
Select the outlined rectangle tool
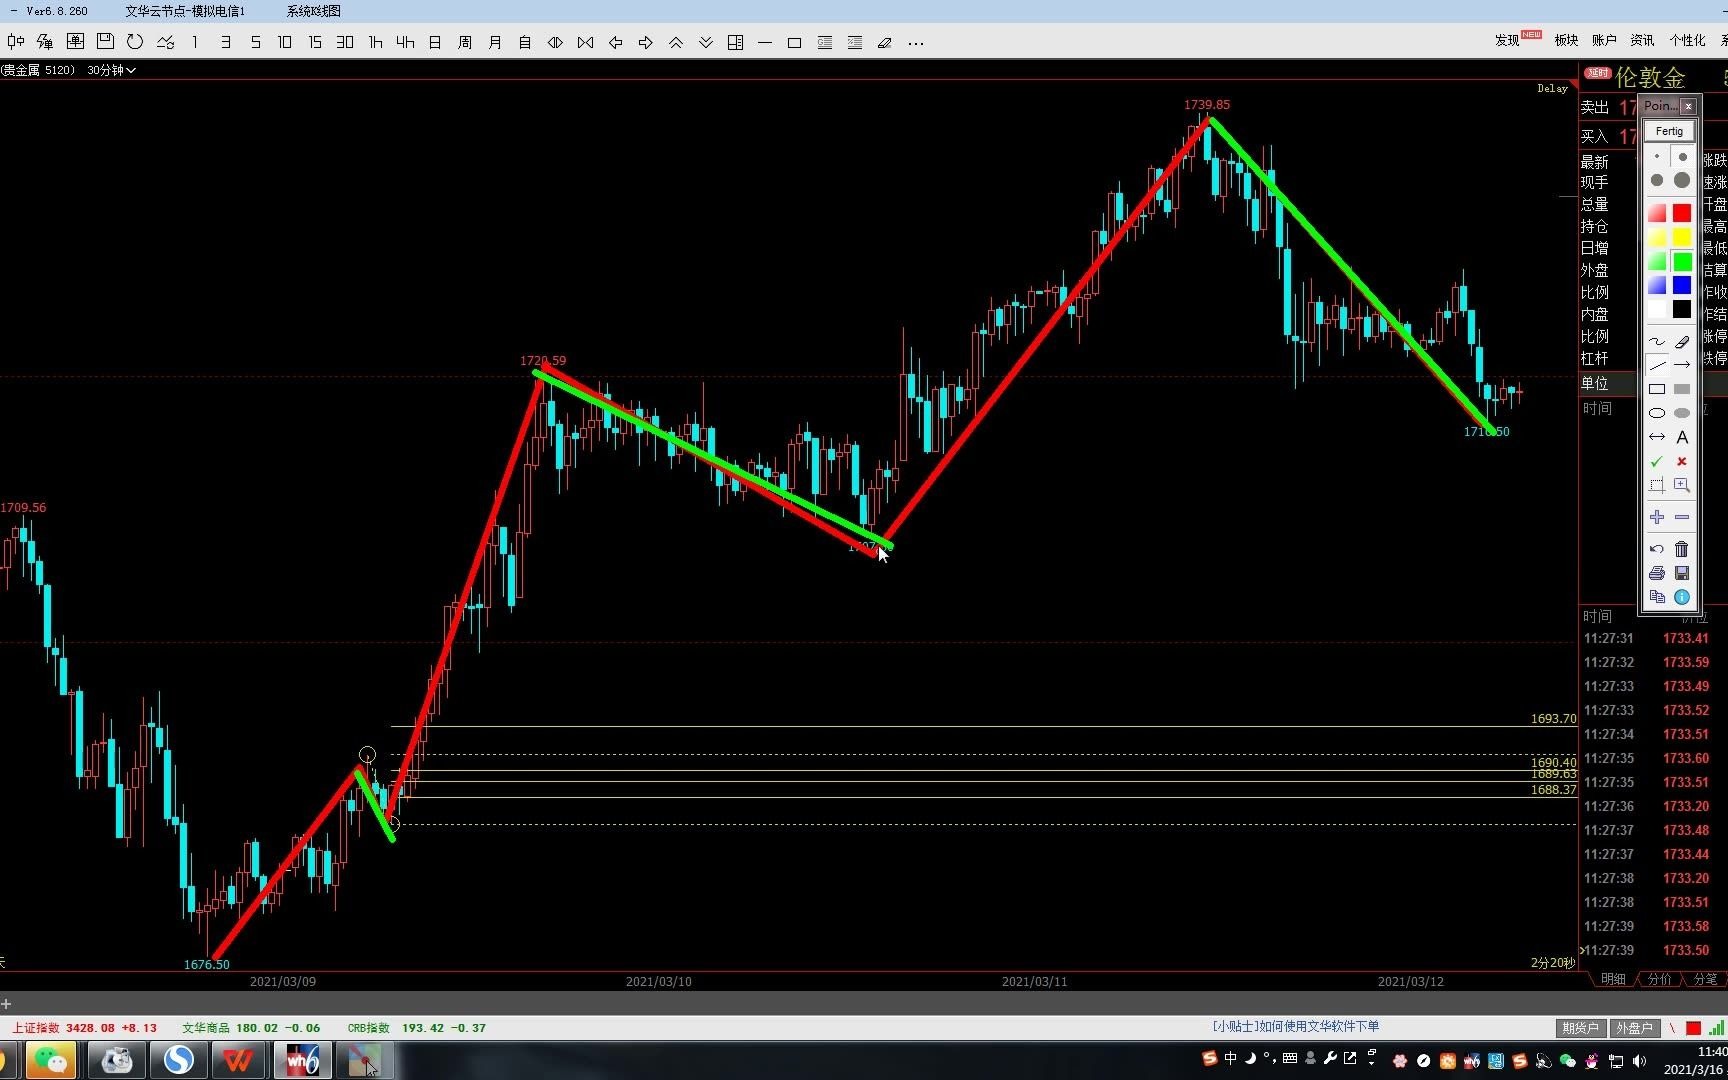tap(1657, 389)
